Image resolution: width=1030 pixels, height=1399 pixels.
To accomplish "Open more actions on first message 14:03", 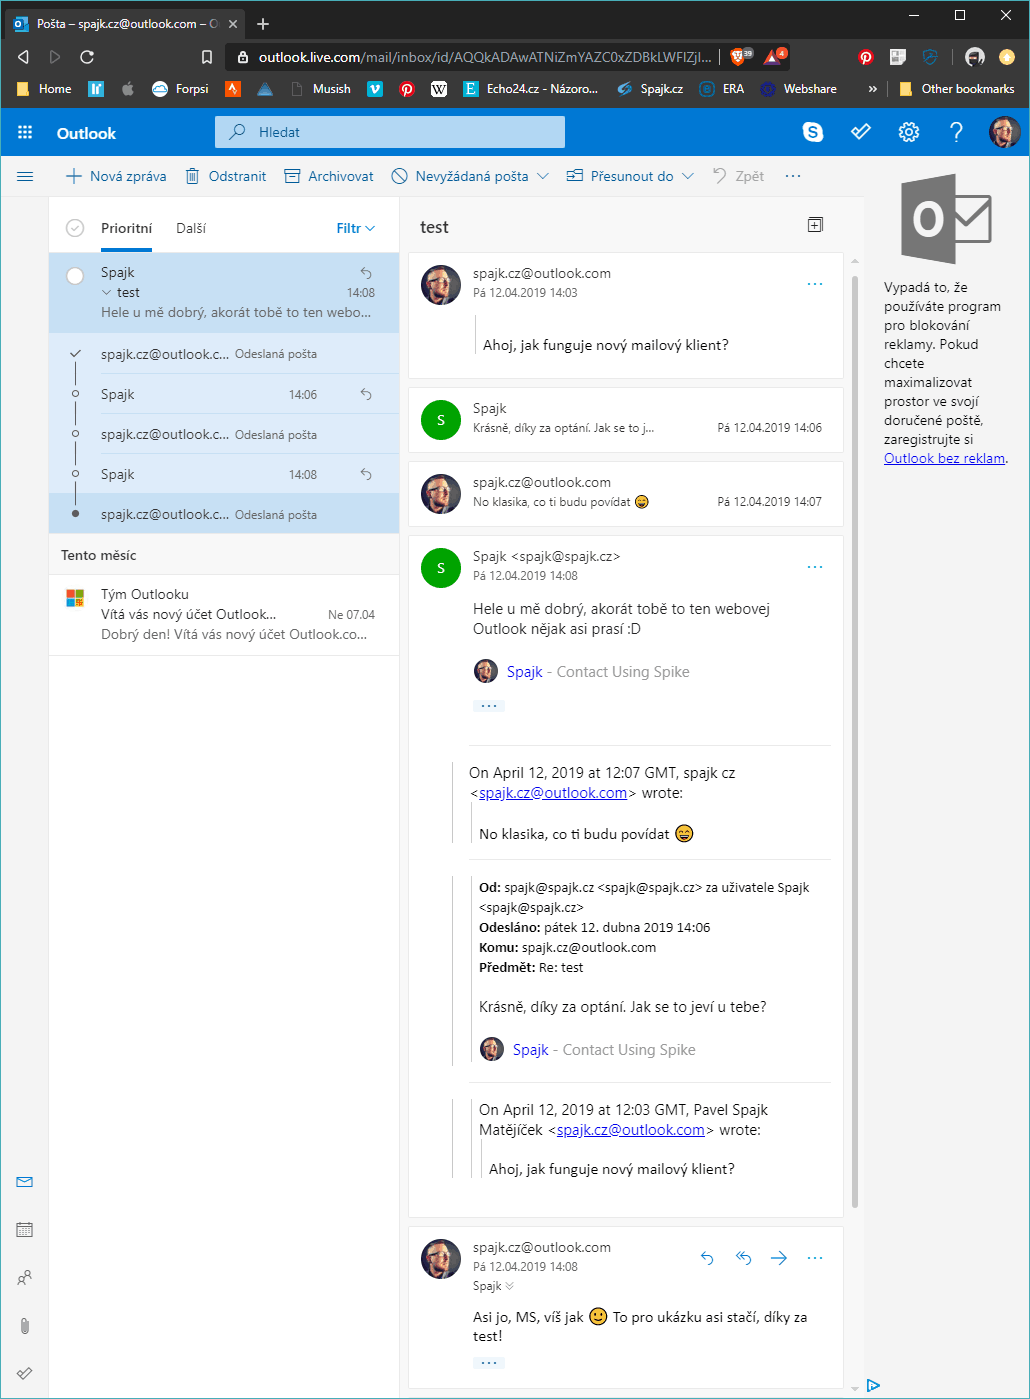I will click(x=815, y=284).
